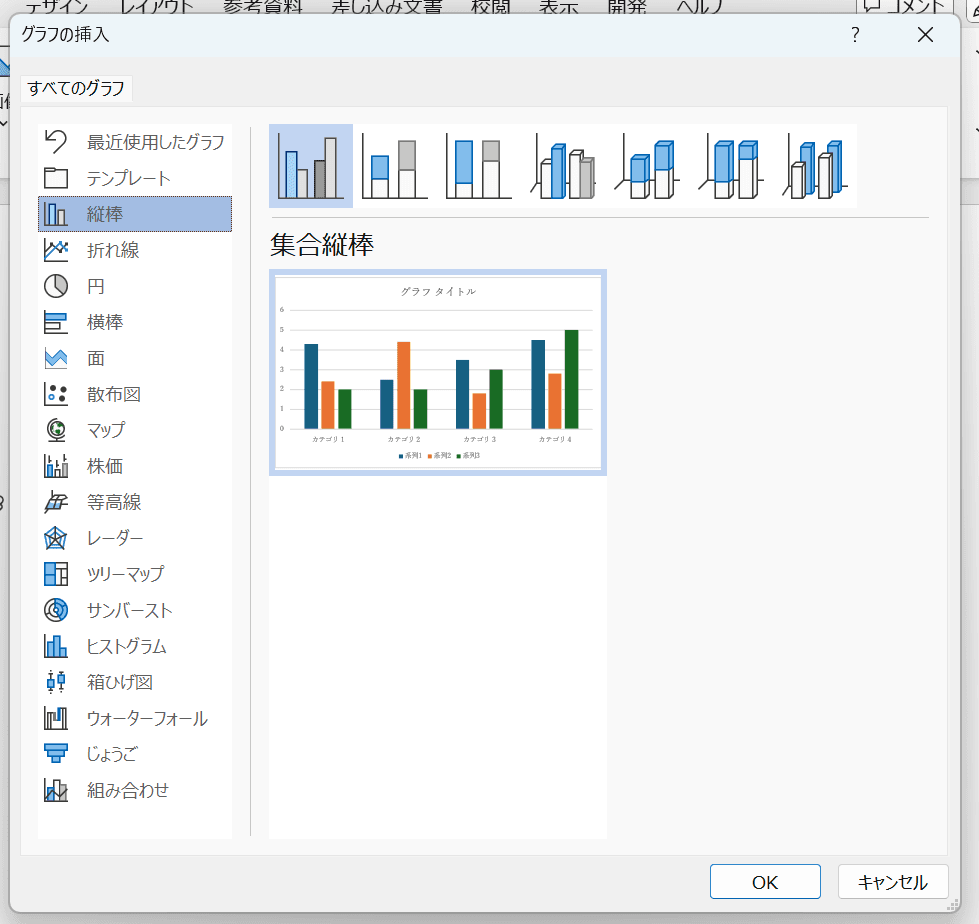
Task: Select the 3-D stacked column subtype icon
Action: coord(647,166)
